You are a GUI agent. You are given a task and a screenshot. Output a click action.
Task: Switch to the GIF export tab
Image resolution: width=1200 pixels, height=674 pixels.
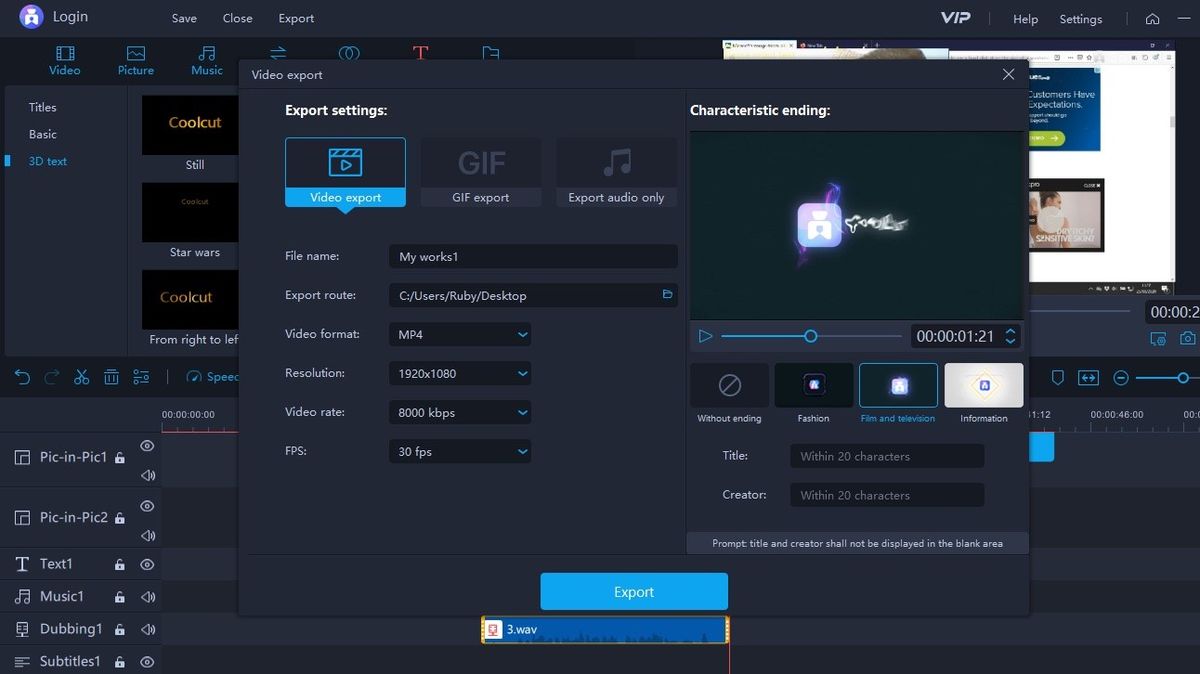481,170
